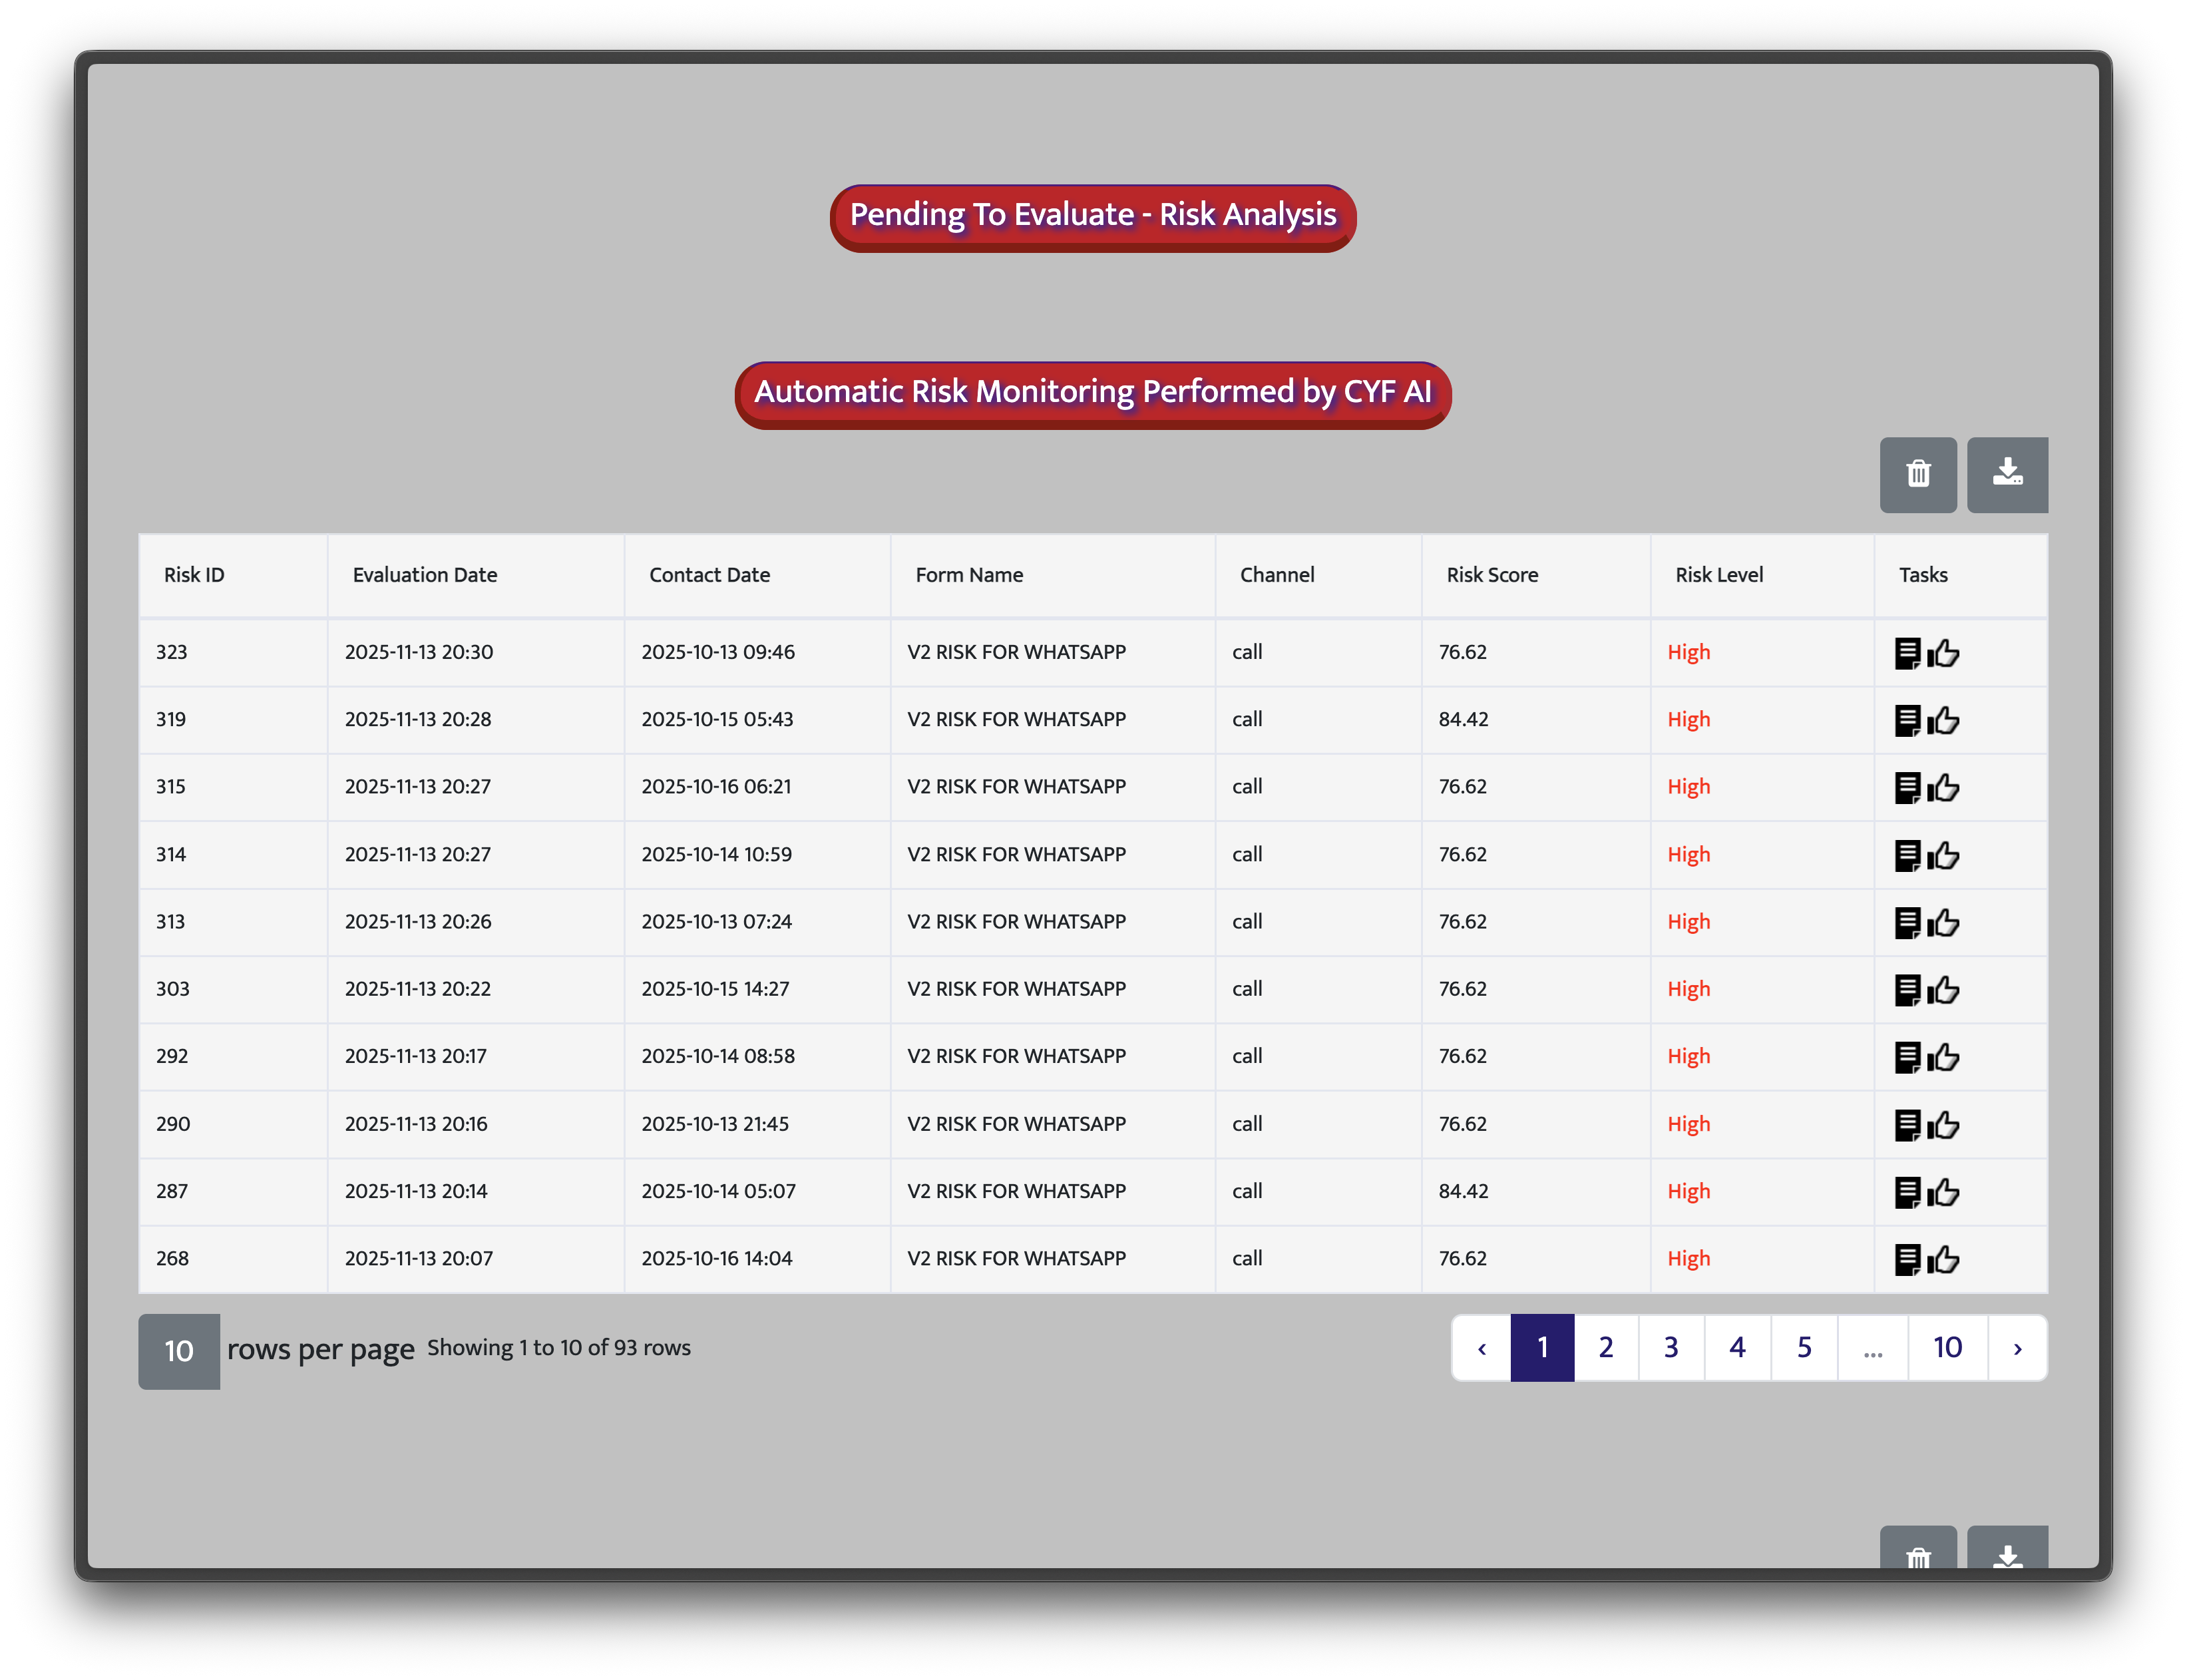Go to next page using right chevron
Screen dimensions: 2187x1680
(x=2017, y=1348)
